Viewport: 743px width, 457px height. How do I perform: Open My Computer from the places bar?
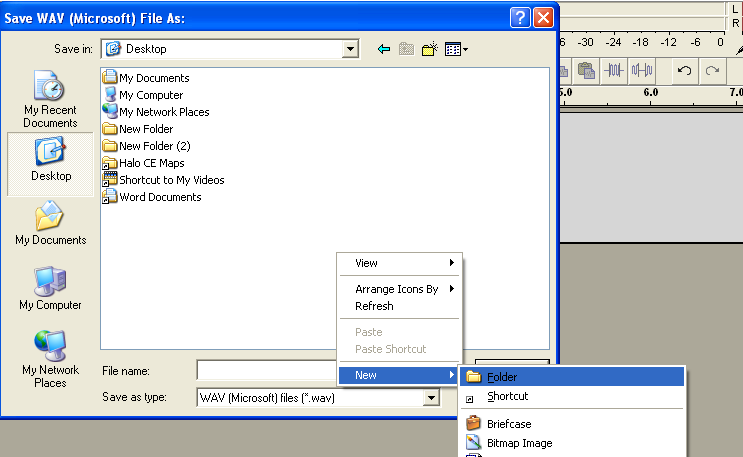[50, 289]
